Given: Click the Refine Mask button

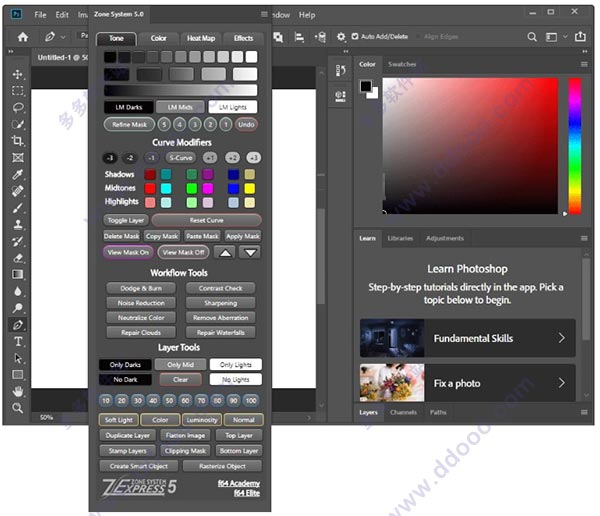Looking at the screenshot, I should click(129, 124).
